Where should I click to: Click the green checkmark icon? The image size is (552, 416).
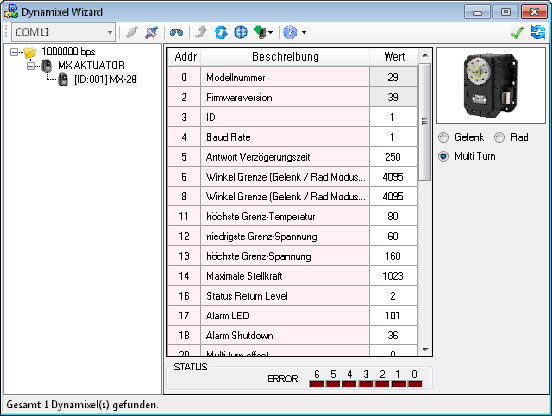[x=517, y=32]
